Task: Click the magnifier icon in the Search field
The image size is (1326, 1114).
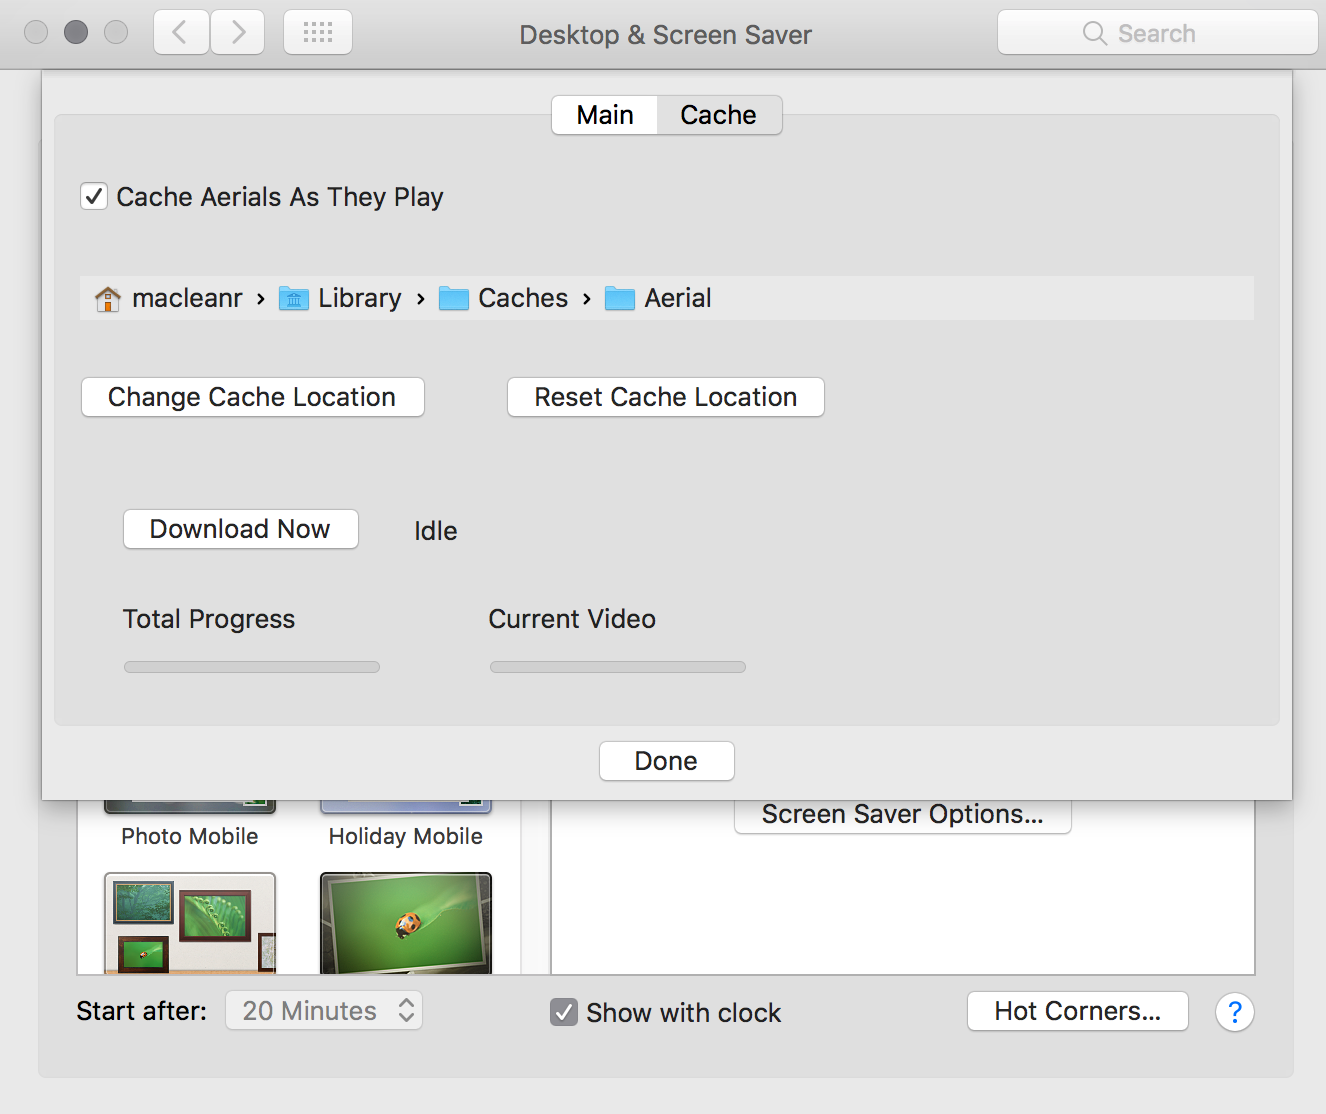Action: click(1093, 32)
